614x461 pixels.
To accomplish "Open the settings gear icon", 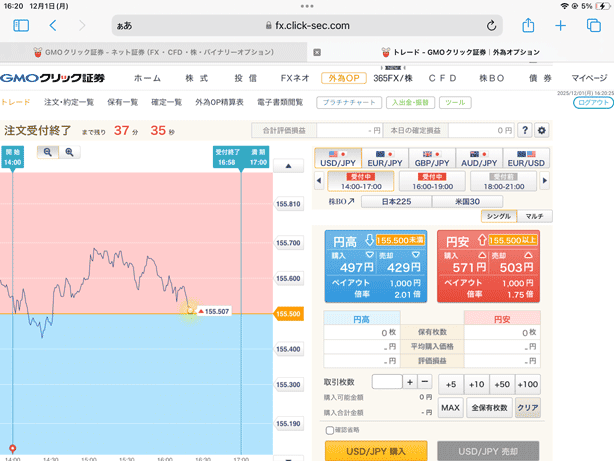I will coord(542,130).
